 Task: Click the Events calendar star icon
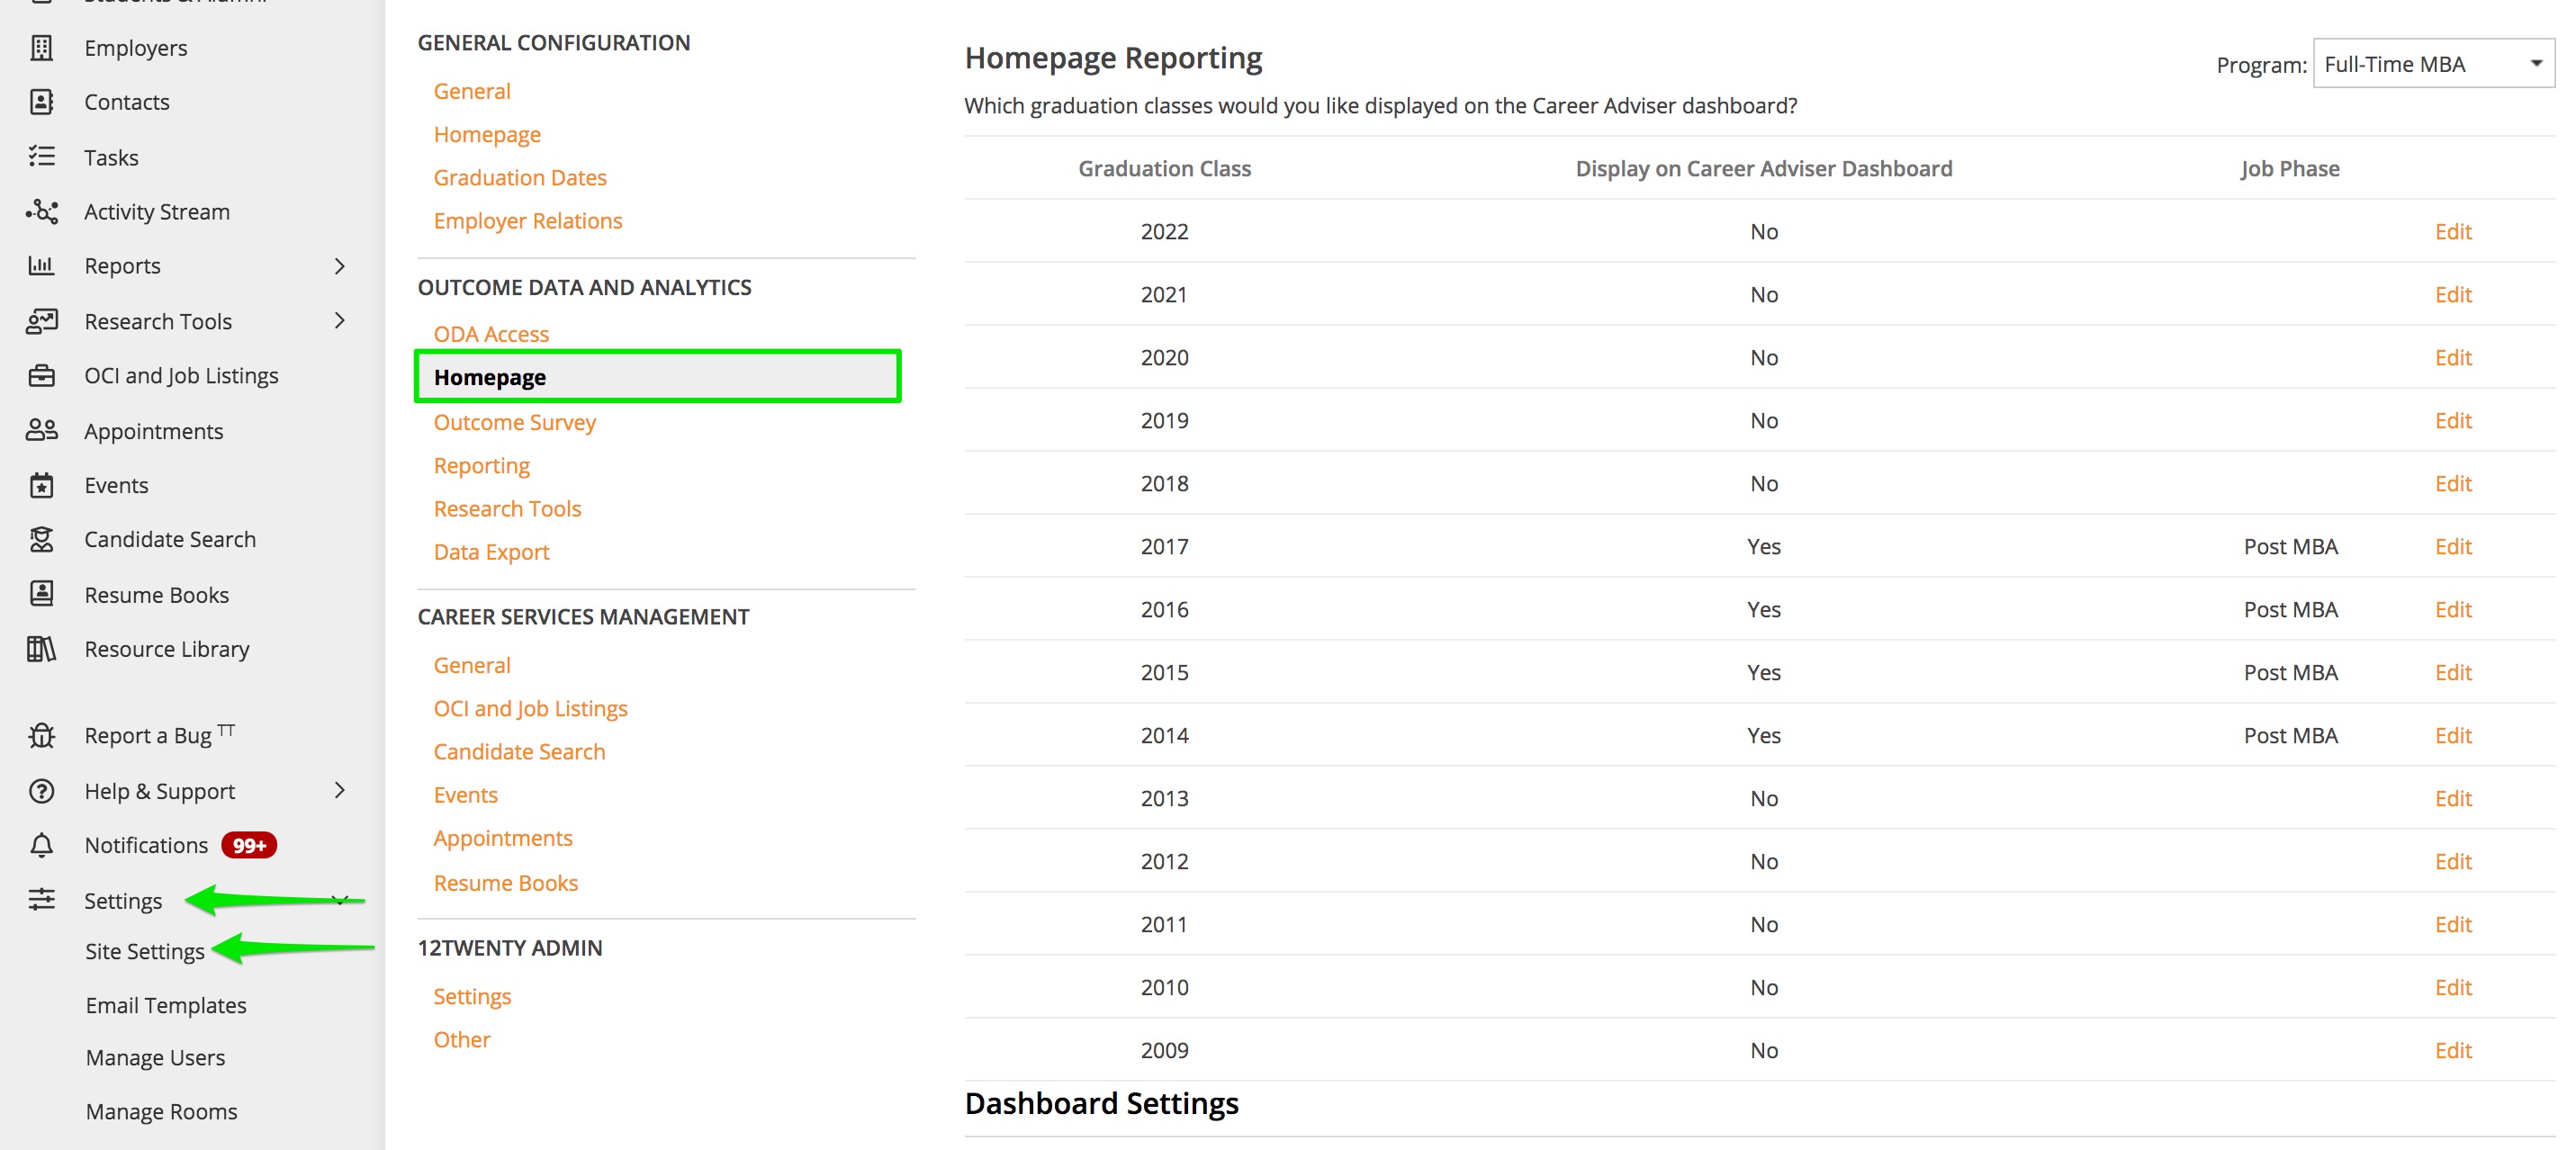(x=41, y=485)
